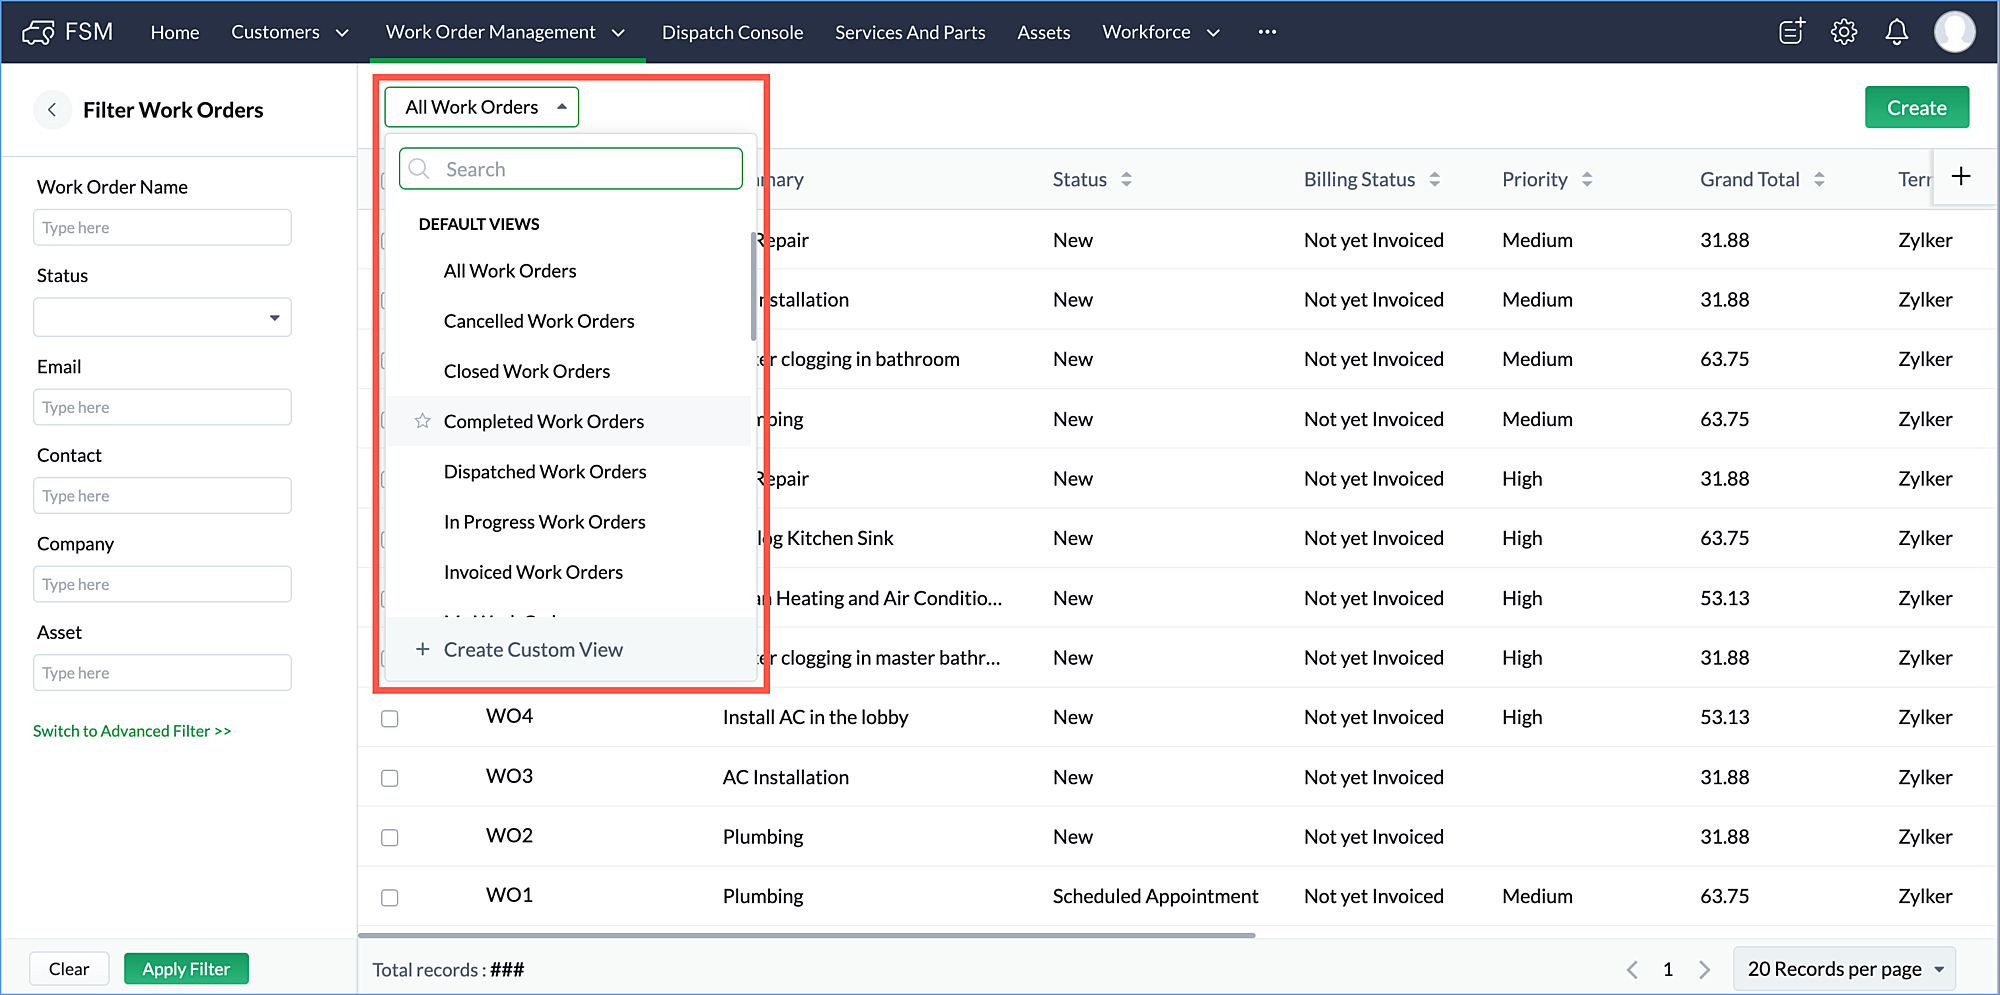
Task: Click the plus icon to add column
Action: coord(1961,177)
